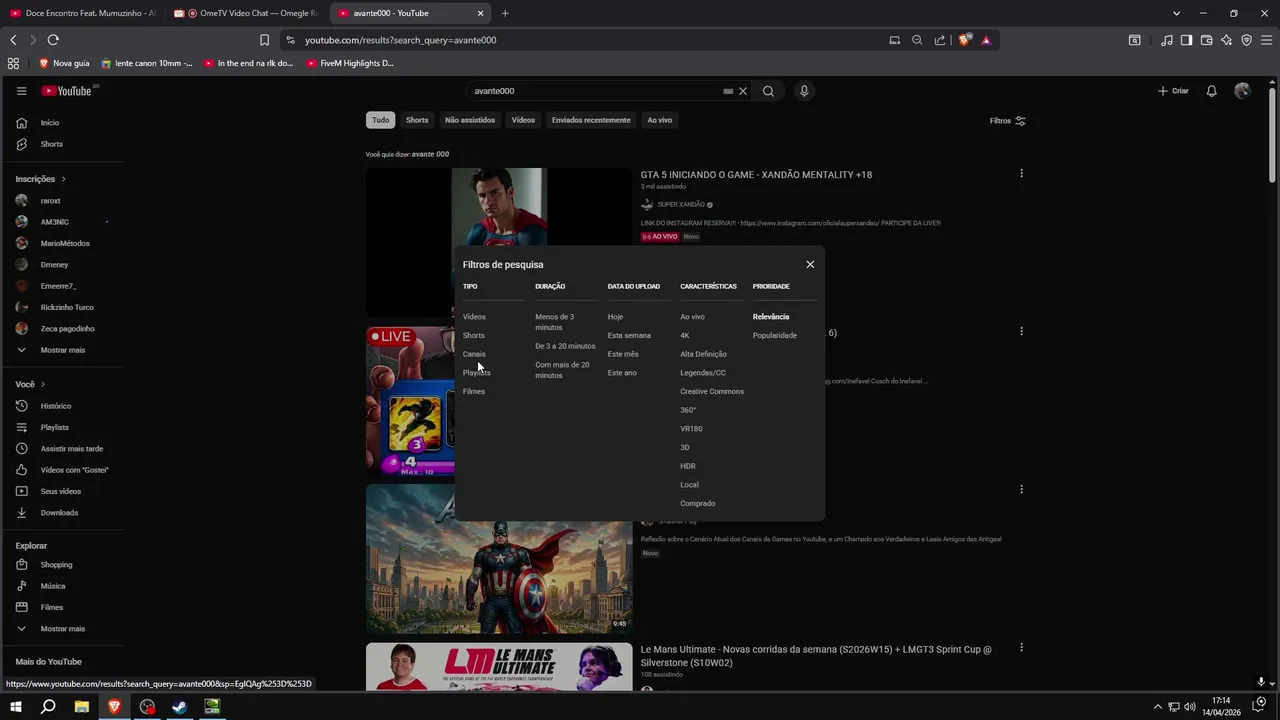Expand the Inscrições section chevron
Image resolution: width=1280 pixels, height=720 pixels.
pyautogui.click(x=63, y=179)
